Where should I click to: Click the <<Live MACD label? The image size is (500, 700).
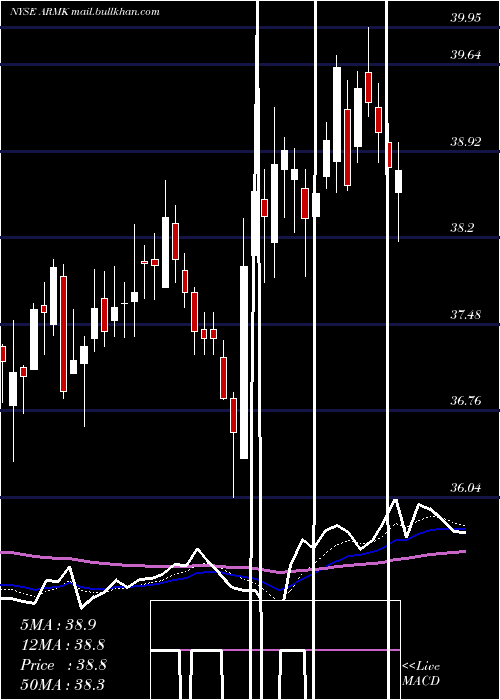coord(421,673)
